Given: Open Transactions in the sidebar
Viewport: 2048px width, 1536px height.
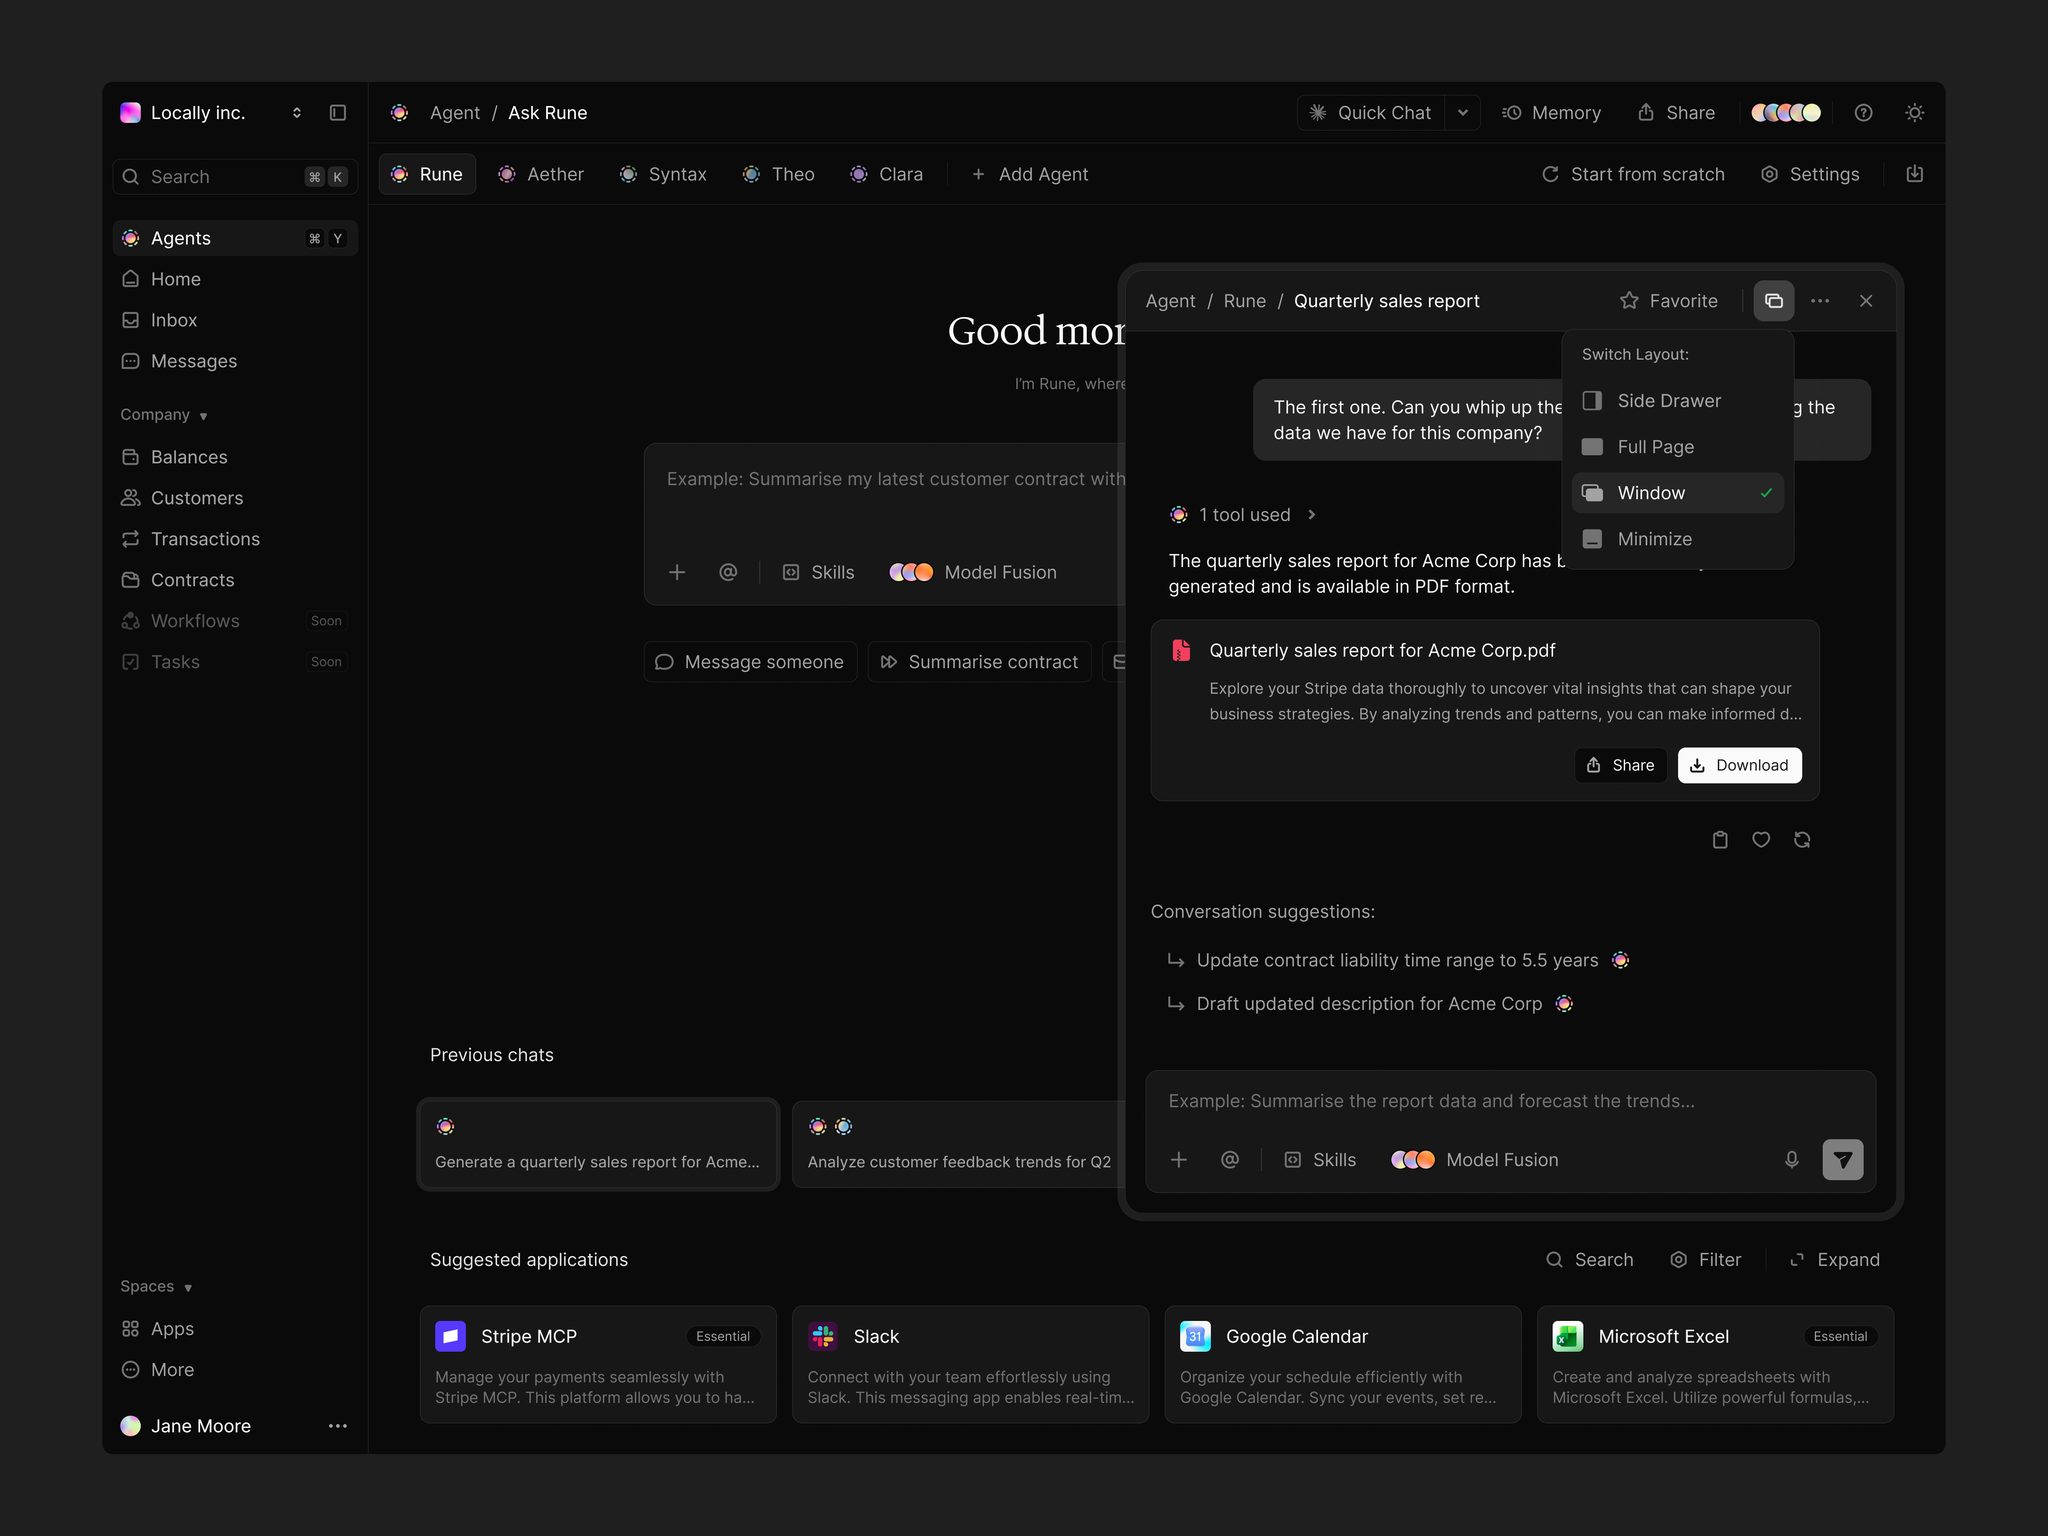Looking at the screenshot, I should pos(235,539).
